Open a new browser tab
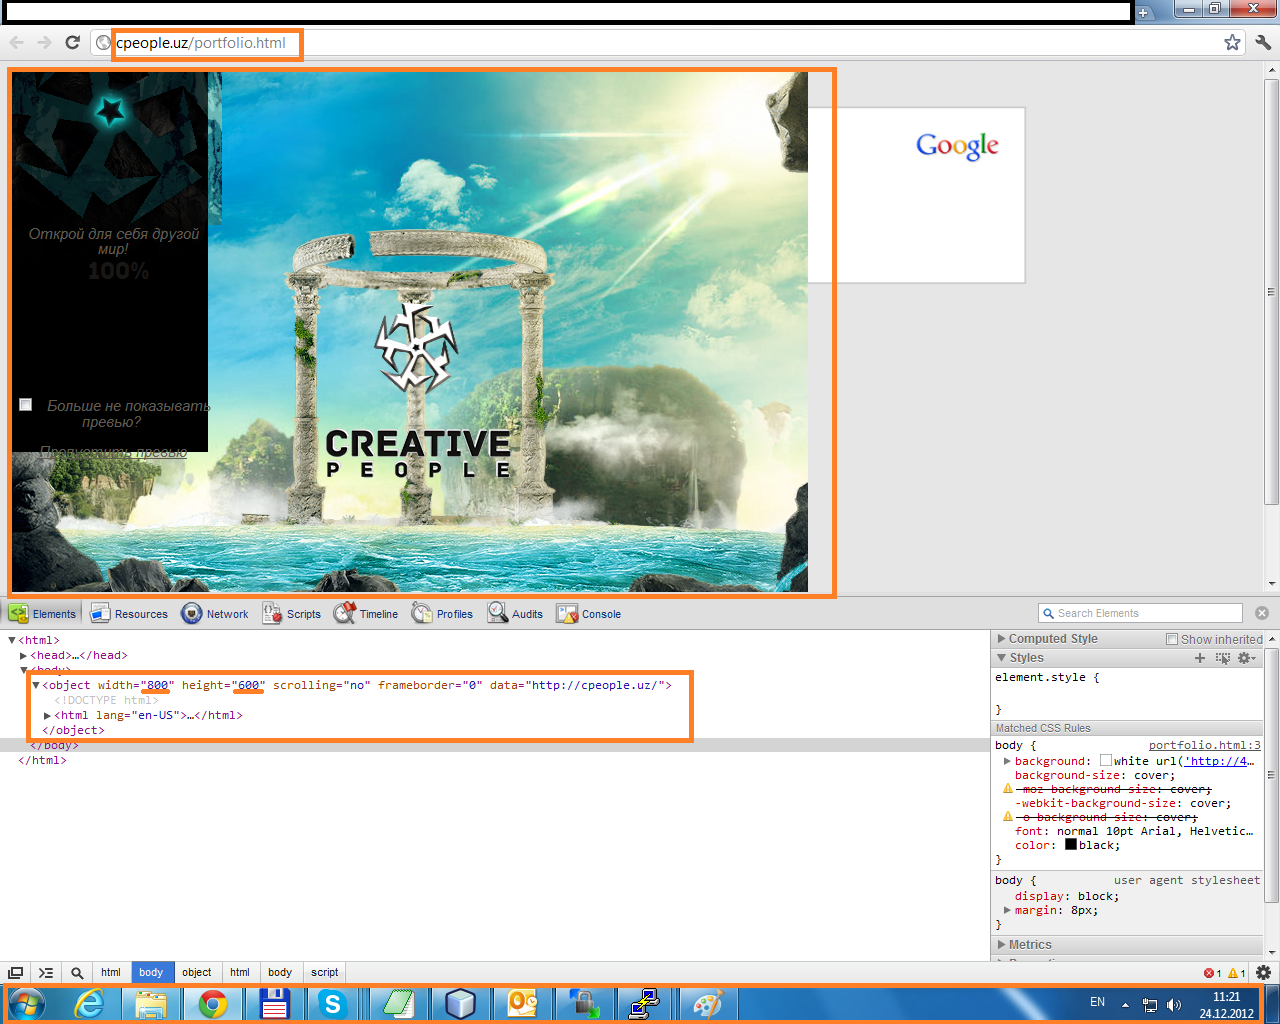Image resolution: width=1280 pixels, height=1024 pixels. coord(1144,12)
